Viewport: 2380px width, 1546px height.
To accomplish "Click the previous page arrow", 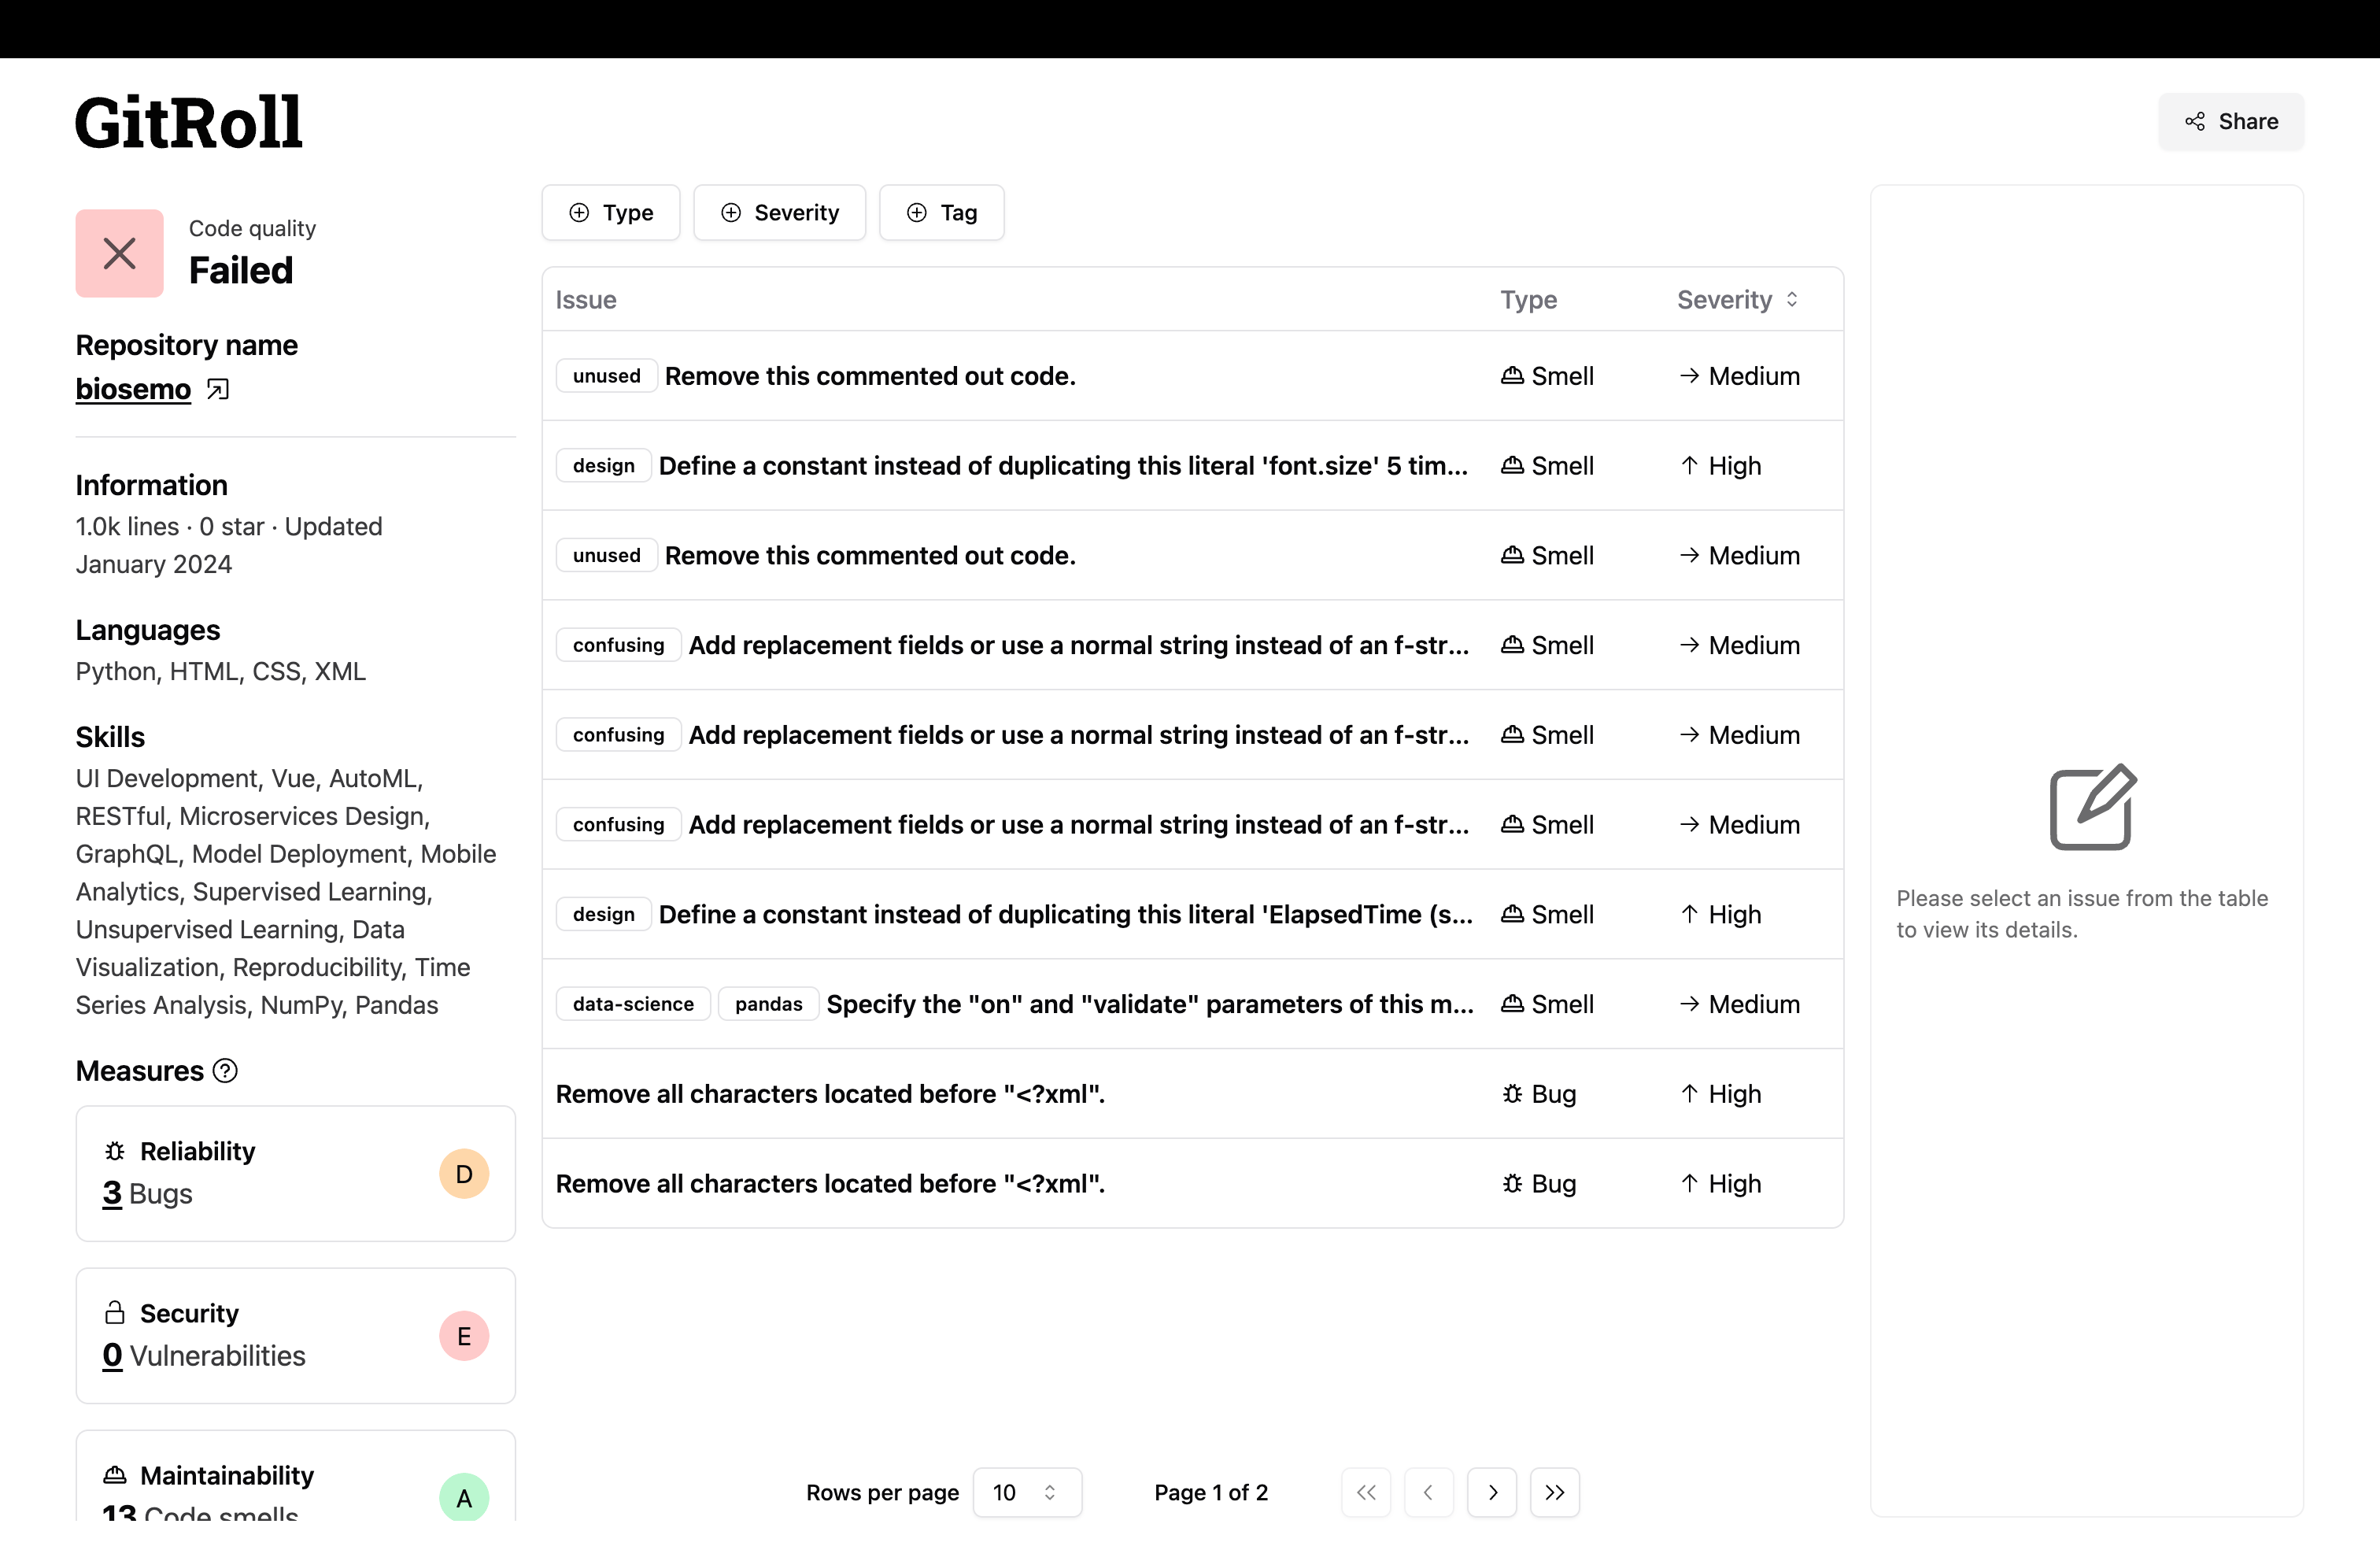I will (x=1428, y=1492).
